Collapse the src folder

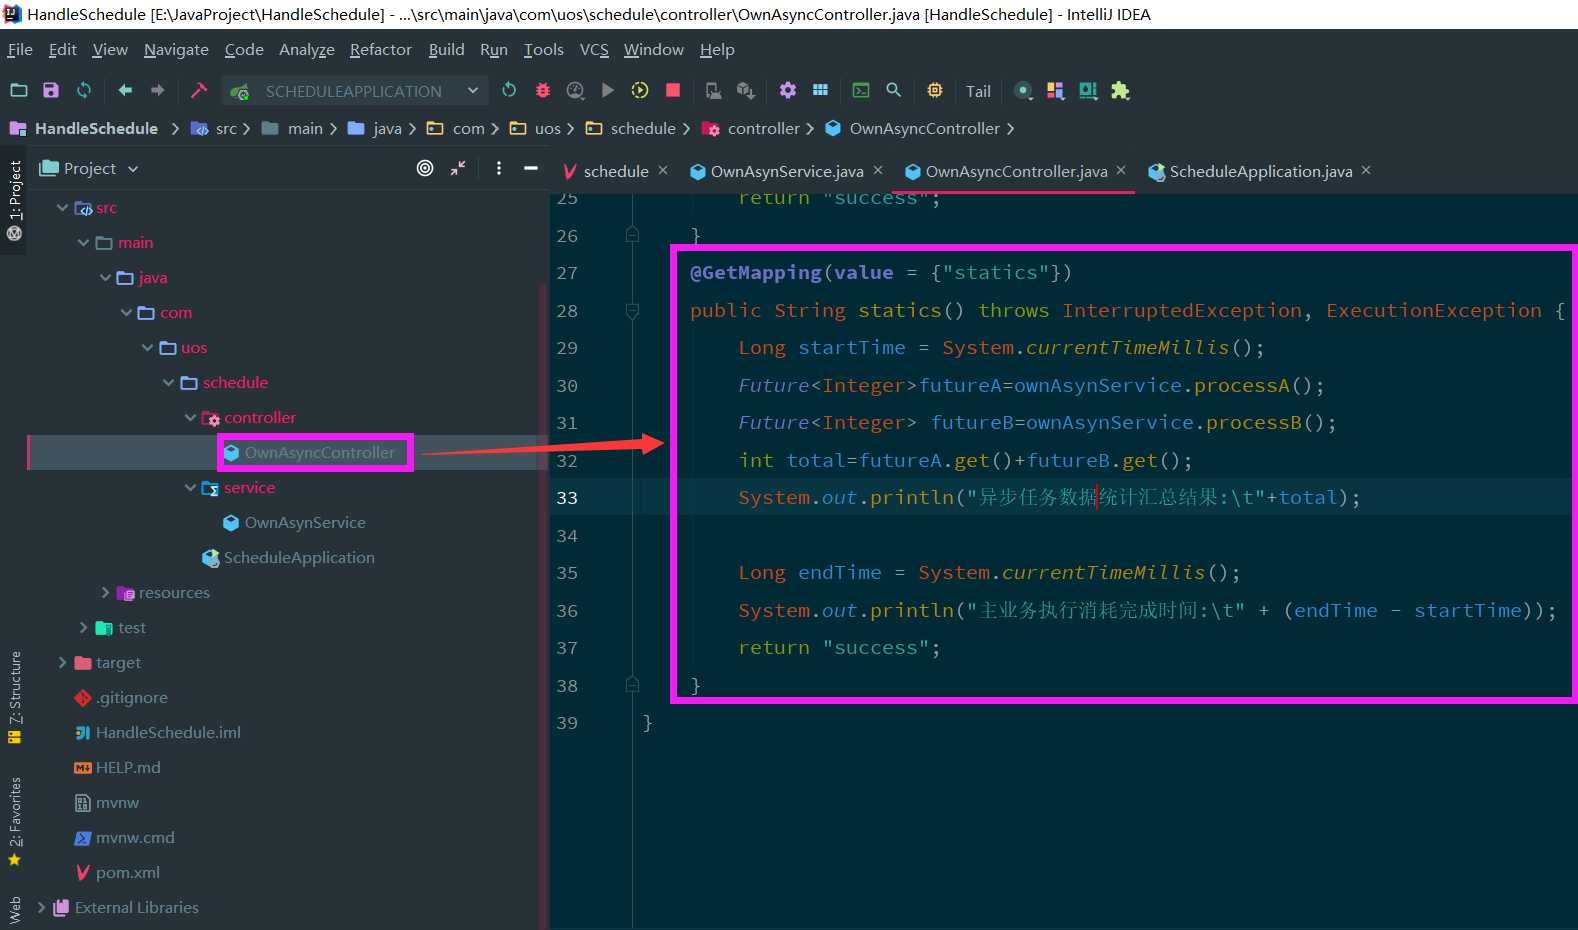(x=62, y=208)
